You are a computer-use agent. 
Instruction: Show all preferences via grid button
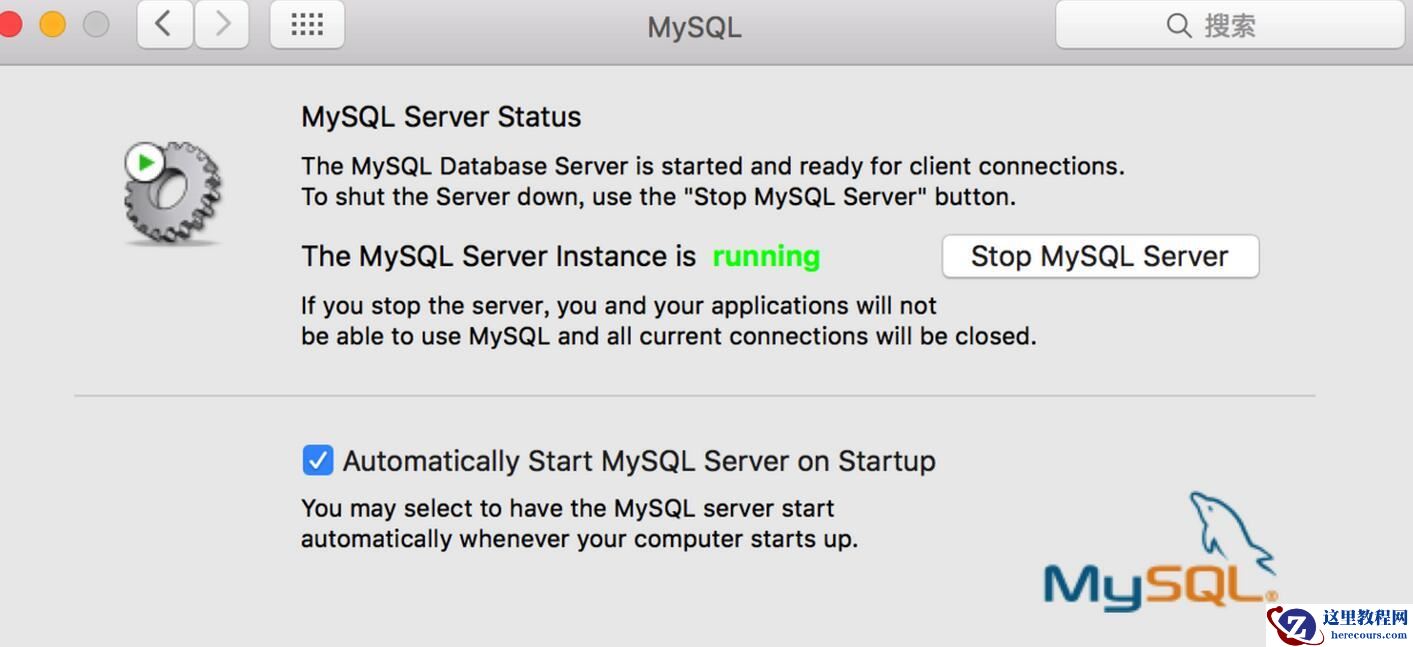(307, 25)
